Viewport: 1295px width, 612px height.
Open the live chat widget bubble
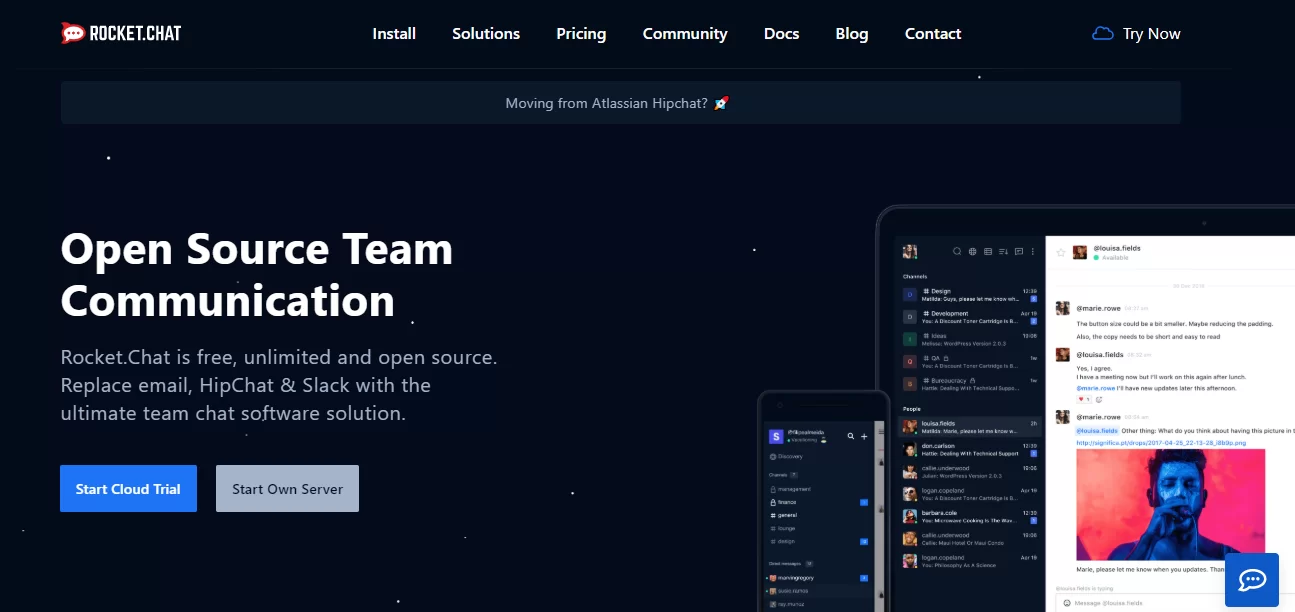tap(1251, 580)
